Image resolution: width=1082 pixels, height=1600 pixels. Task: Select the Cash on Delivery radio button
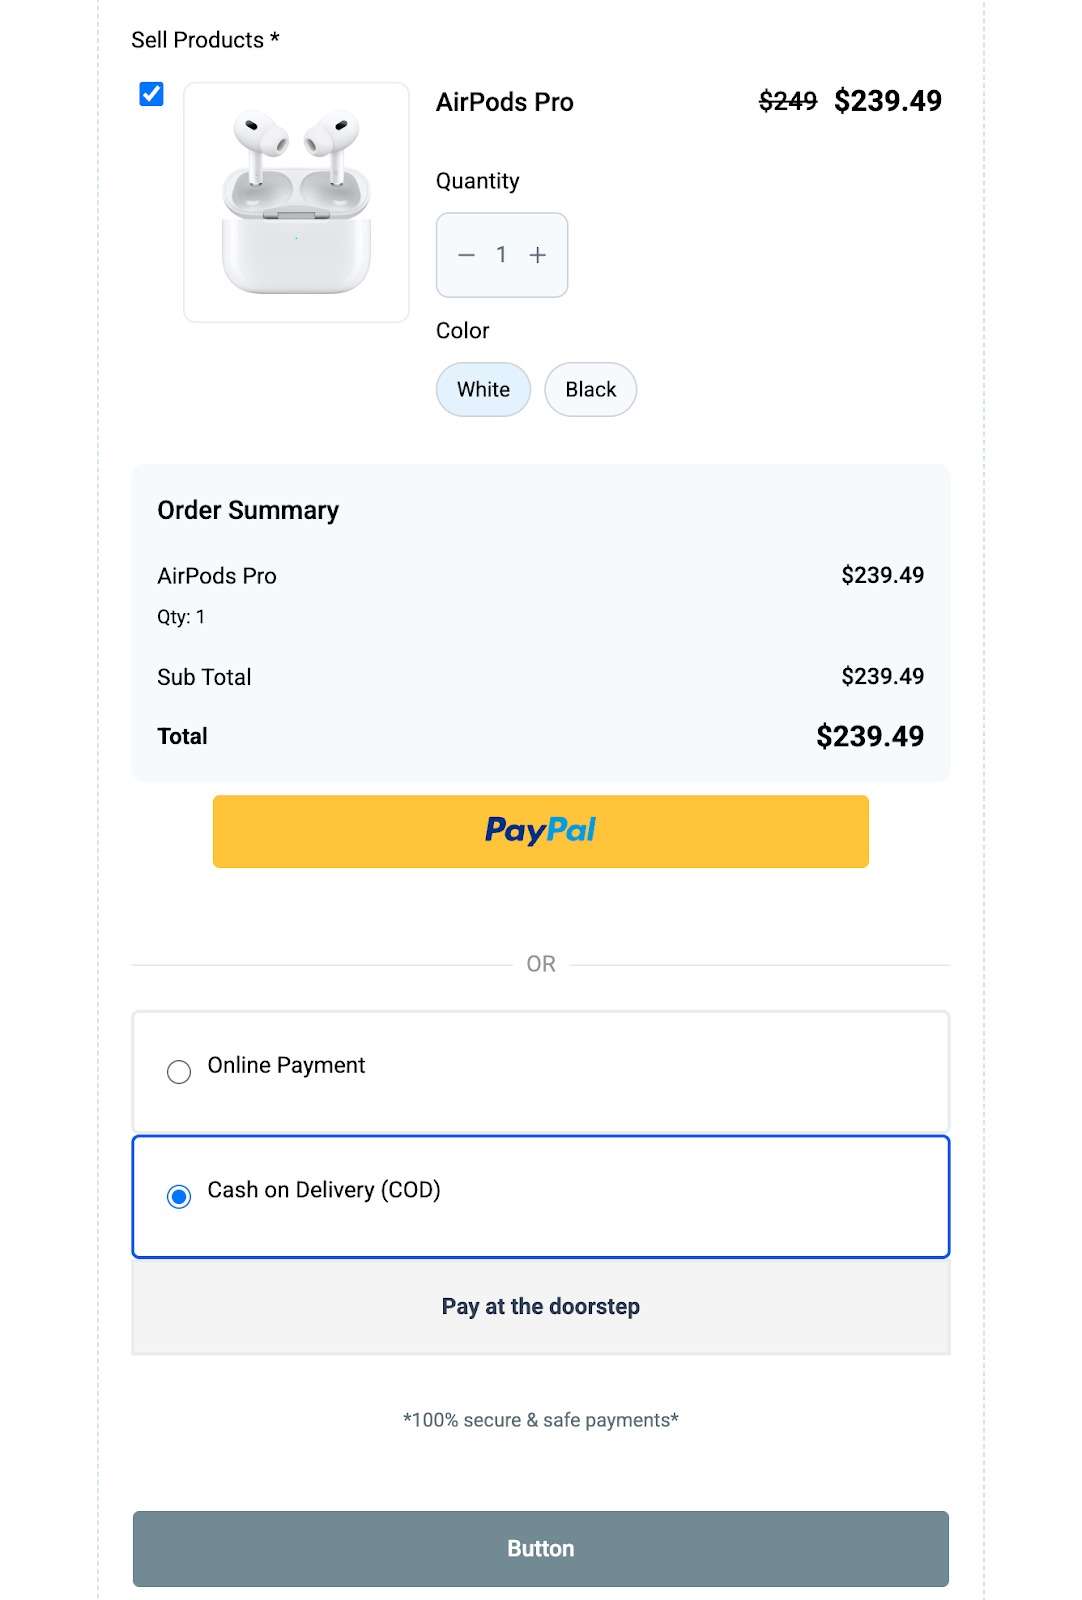(x=179, y=1197)
